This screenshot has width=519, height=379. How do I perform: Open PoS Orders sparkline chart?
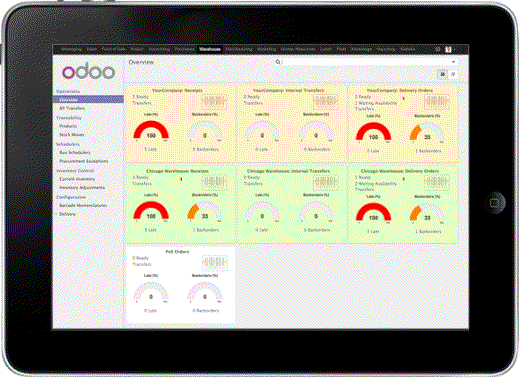(214, 264)
